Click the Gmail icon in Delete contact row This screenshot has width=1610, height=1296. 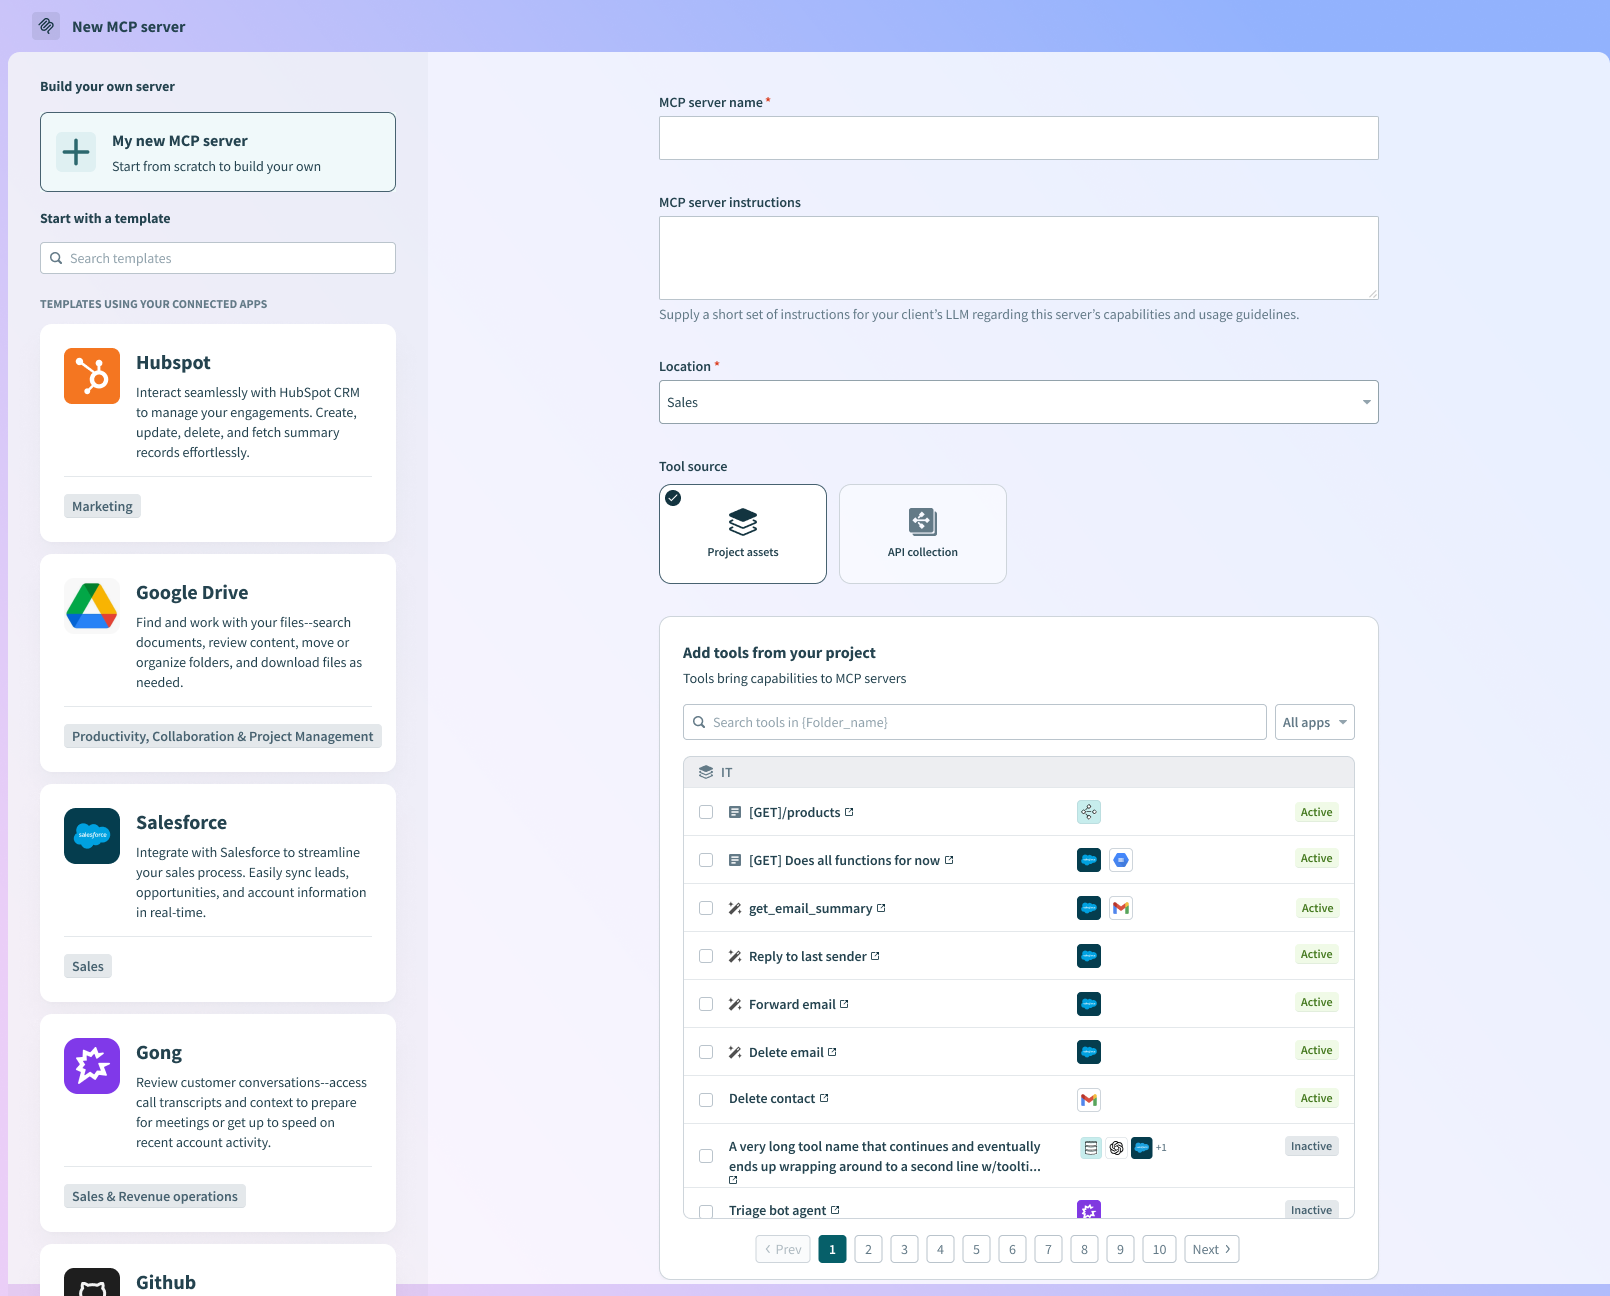[1089, 1100]
